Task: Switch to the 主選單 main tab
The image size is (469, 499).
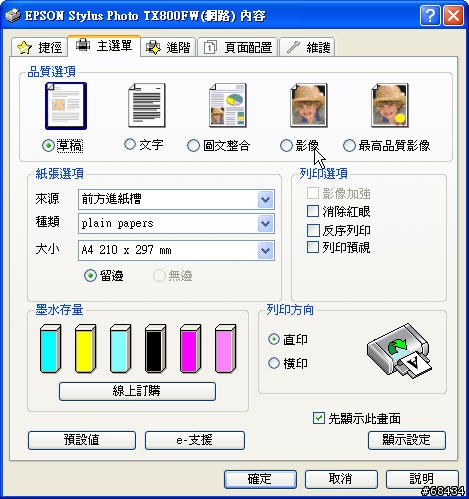Action: point(104,46)
